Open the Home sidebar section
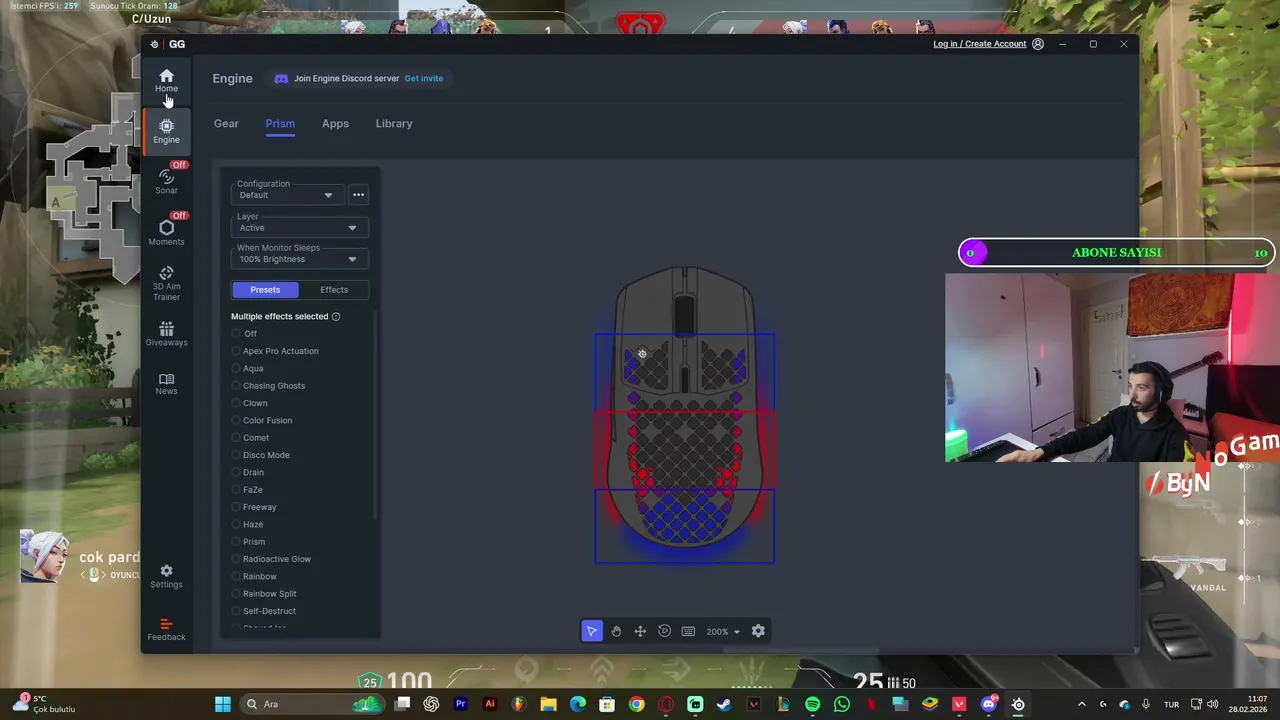 pos(166,81)
